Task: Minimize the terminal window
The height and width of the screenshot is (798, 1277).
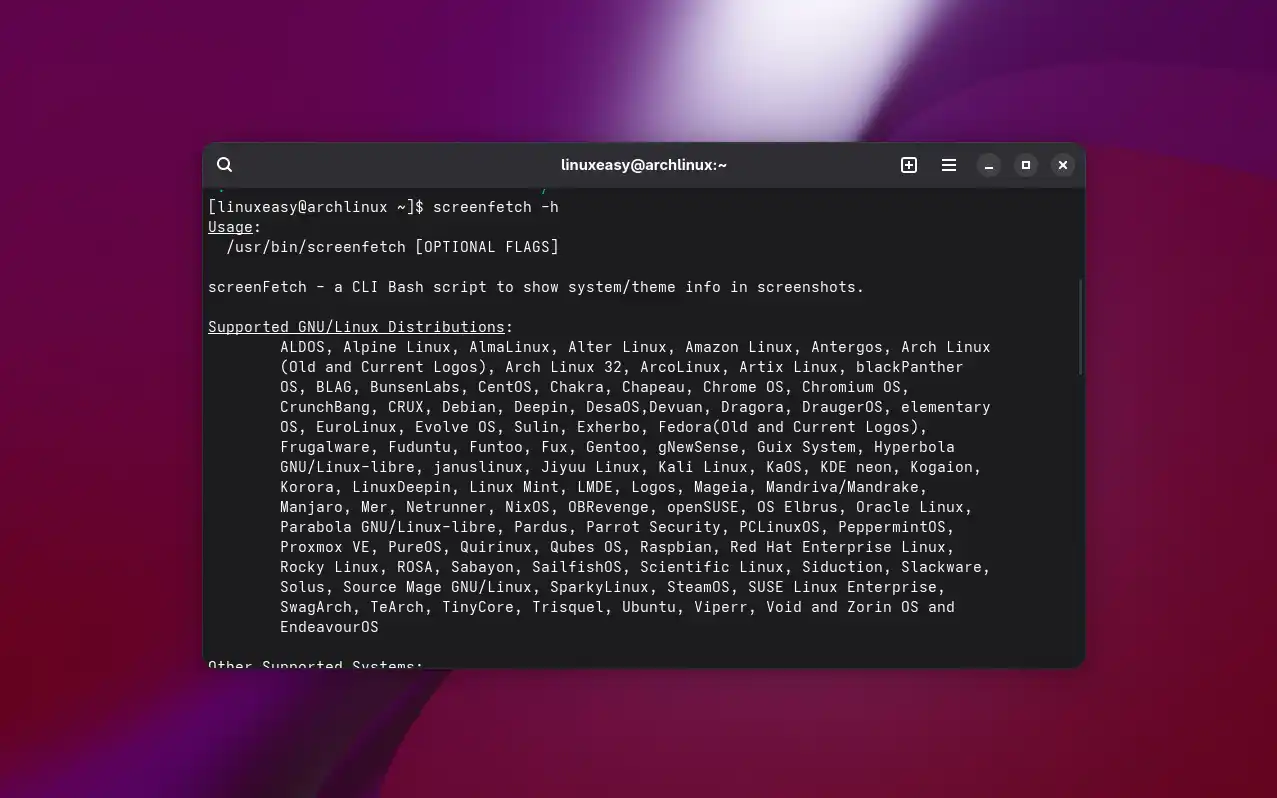Action: (989, 165)
